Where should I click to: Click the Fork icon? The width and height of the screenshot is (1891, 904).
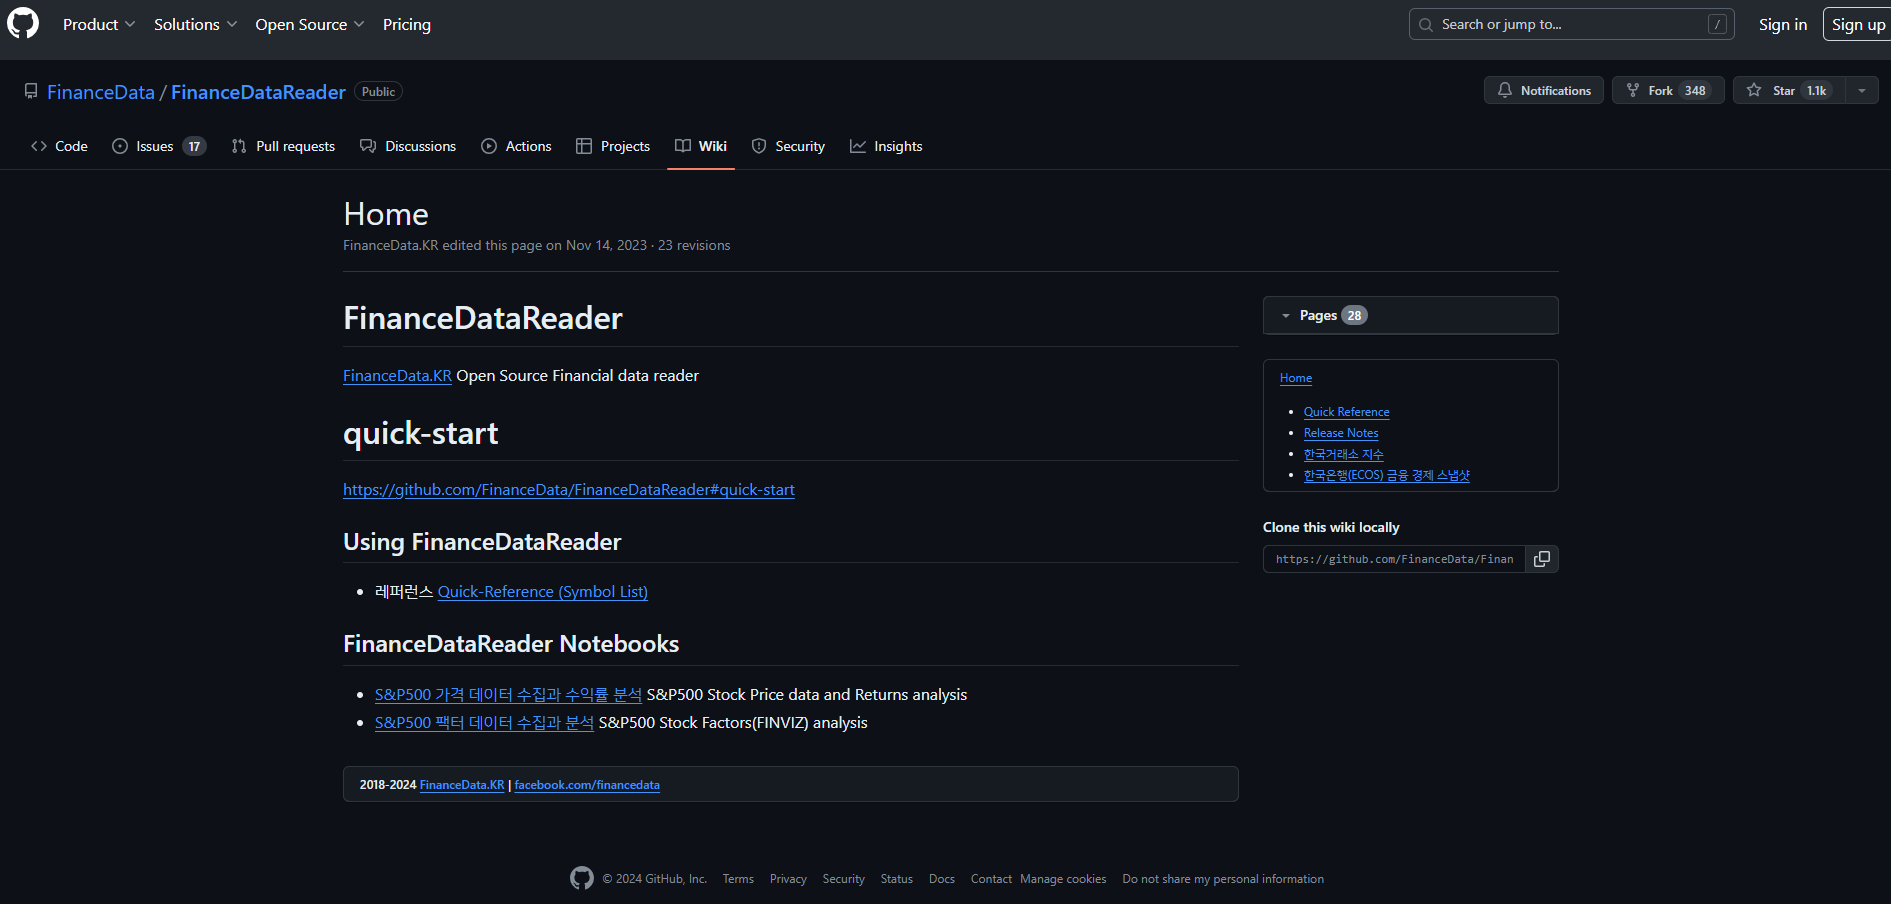click(x=1633, y=90)
